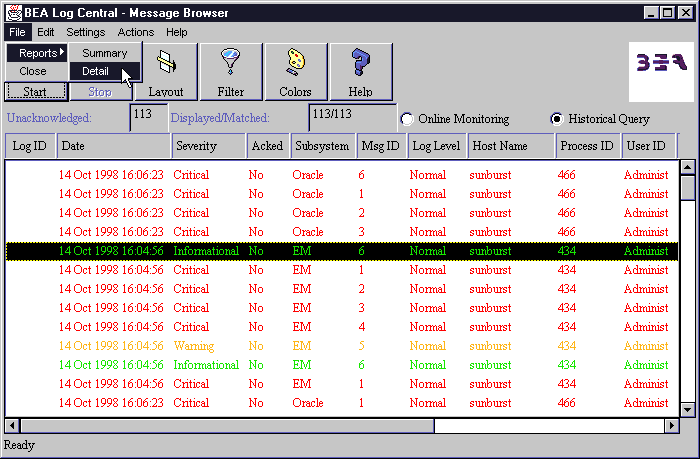
Task: Click the Severity column header
Action: point(209,146)
